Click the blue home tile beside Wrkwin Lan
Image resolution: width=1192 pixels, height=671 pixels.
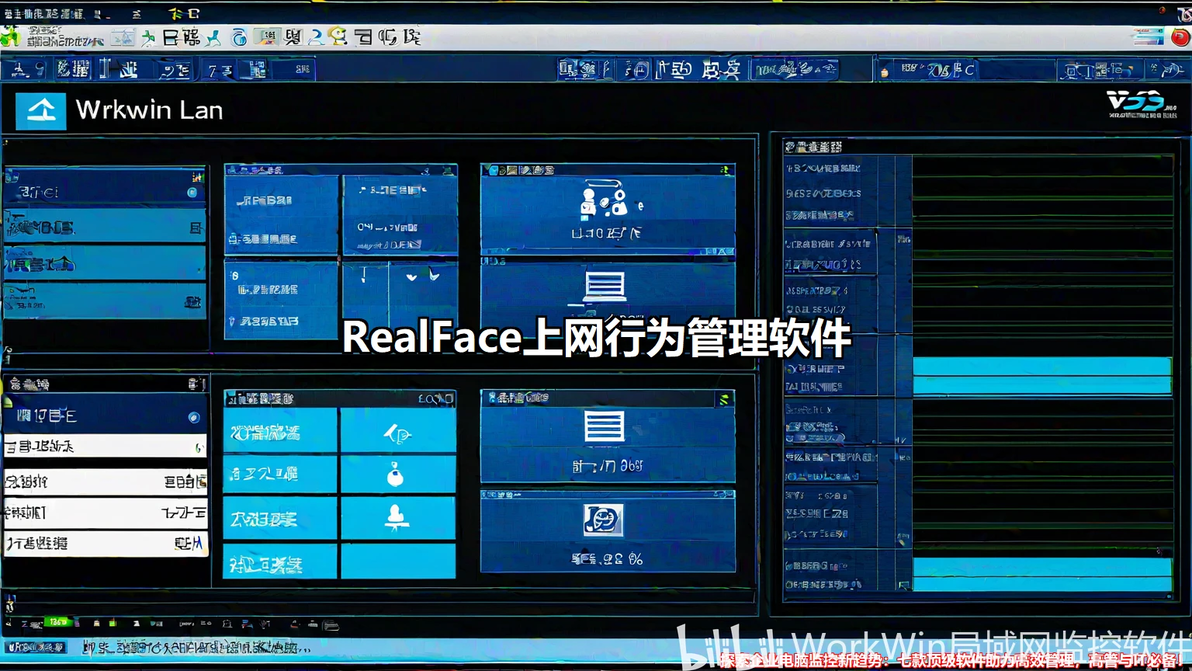pyautogui.click(x=40, y=111)
